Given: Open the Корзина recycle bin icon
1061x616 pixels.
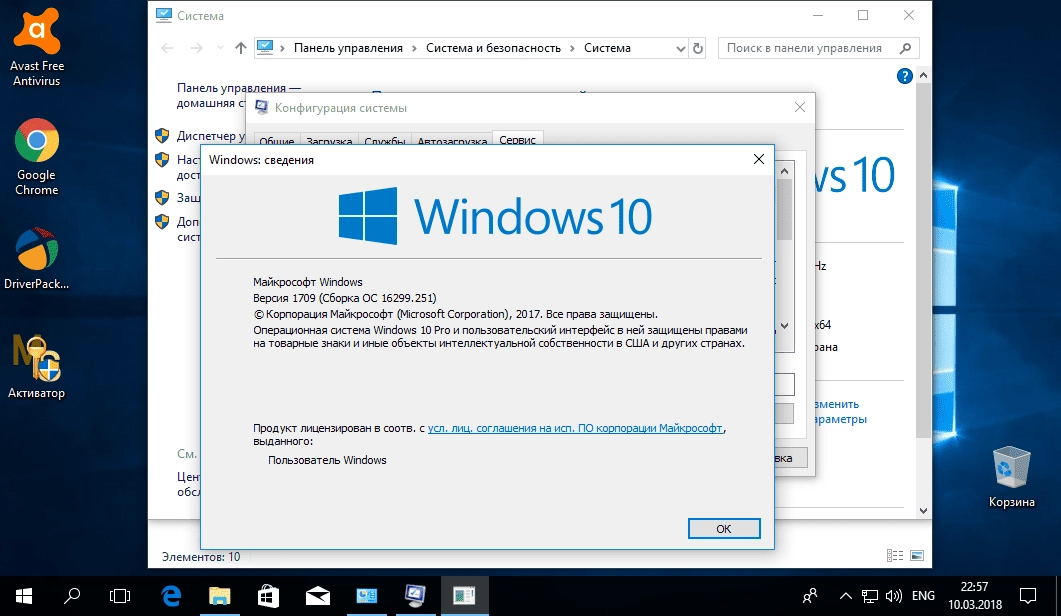Looking at the screenshot, I should coord(1011,477).
